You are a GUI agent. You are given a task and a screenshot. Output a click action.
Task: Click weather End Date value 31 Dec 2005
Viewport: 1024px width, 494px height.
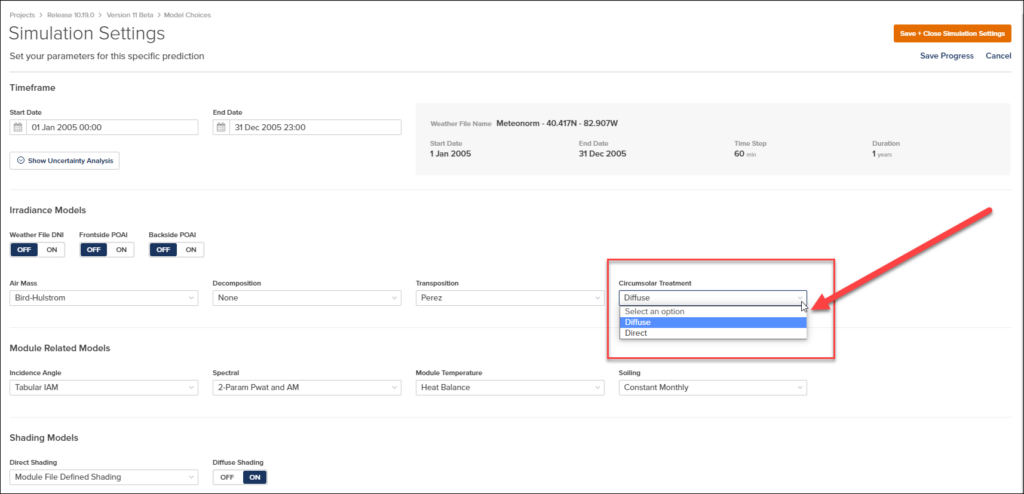coord(603,154)
